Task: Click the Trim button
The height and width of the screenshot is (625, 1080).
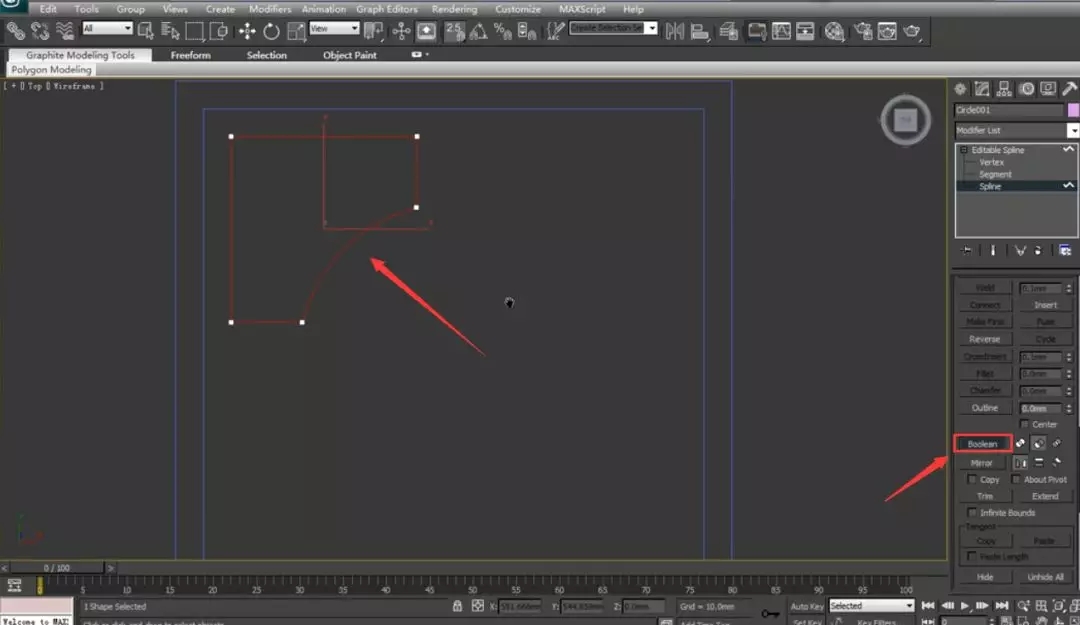Action: (x=985, y=496)
